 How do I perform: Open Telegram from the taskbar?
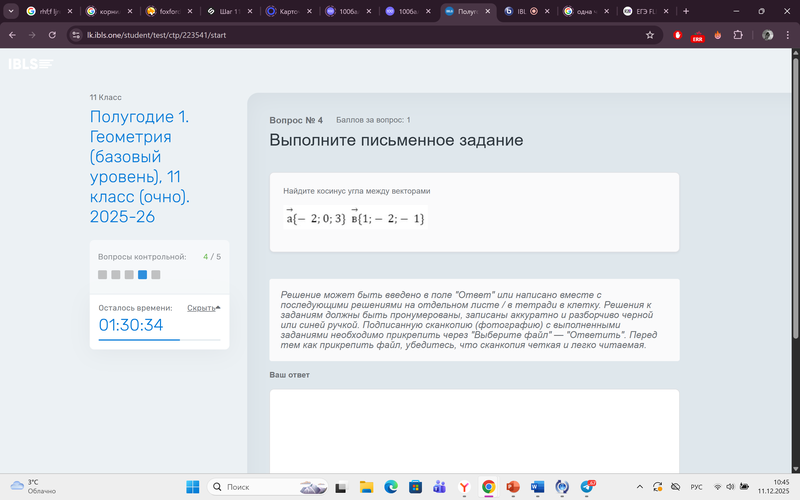click(x=588, y=486)
